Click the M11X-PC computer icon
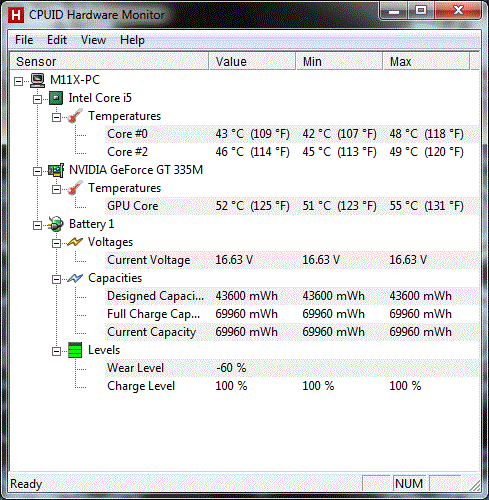 (x=37, y=80)
